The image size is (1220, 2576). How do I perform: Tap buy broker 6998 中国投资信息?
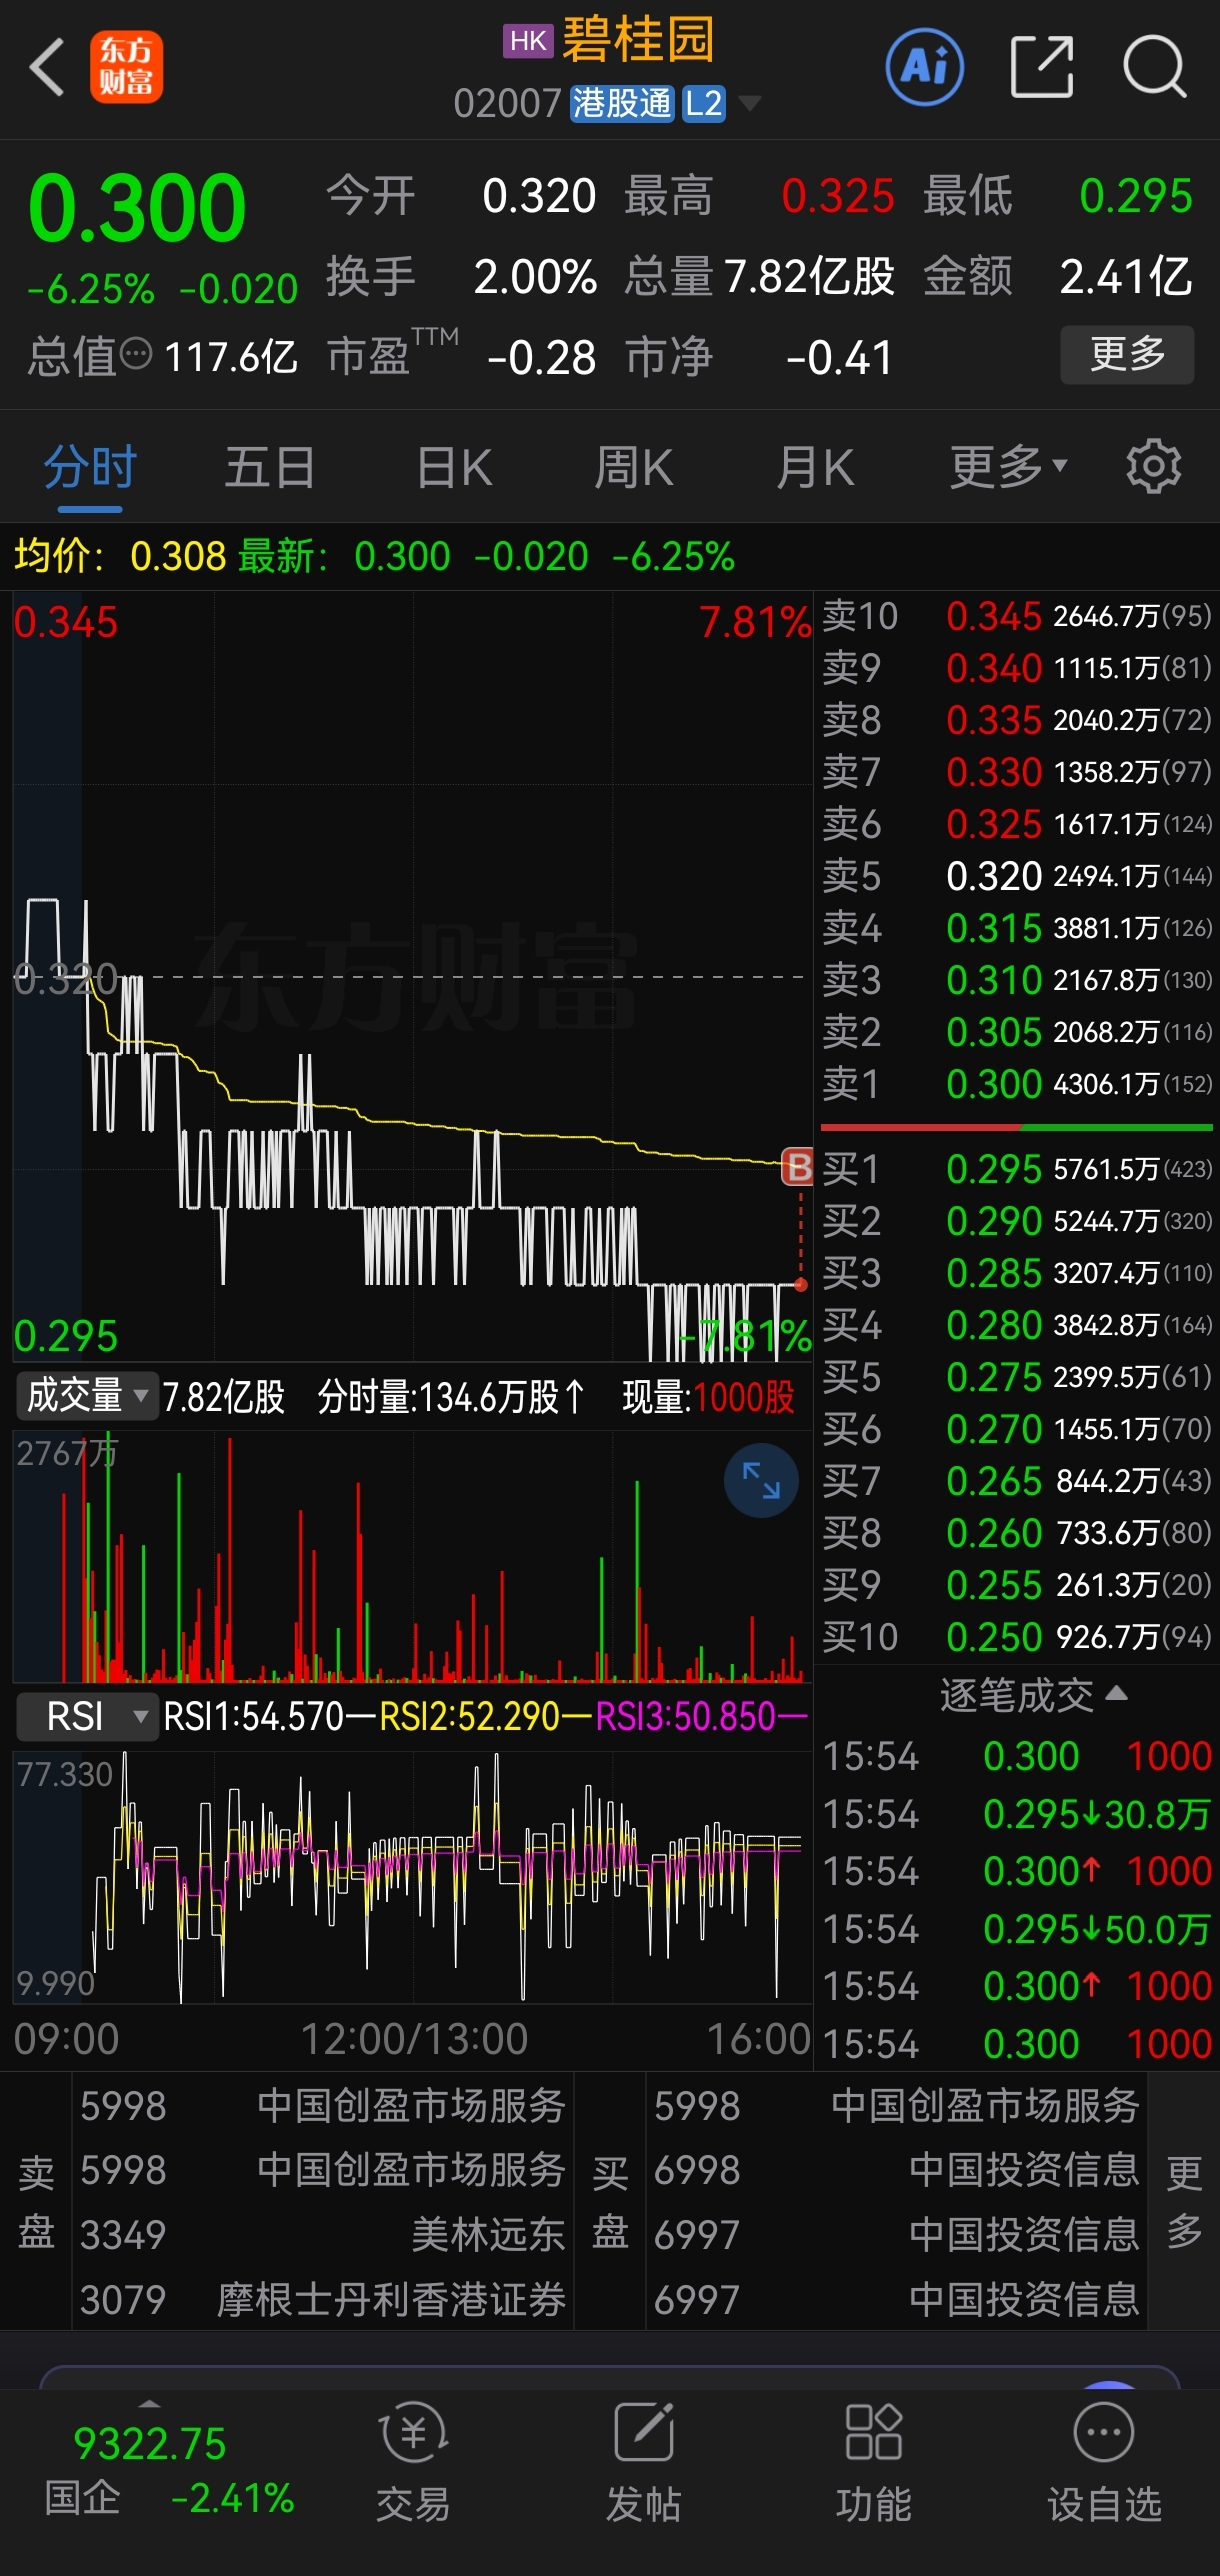tap(897, 2170)
